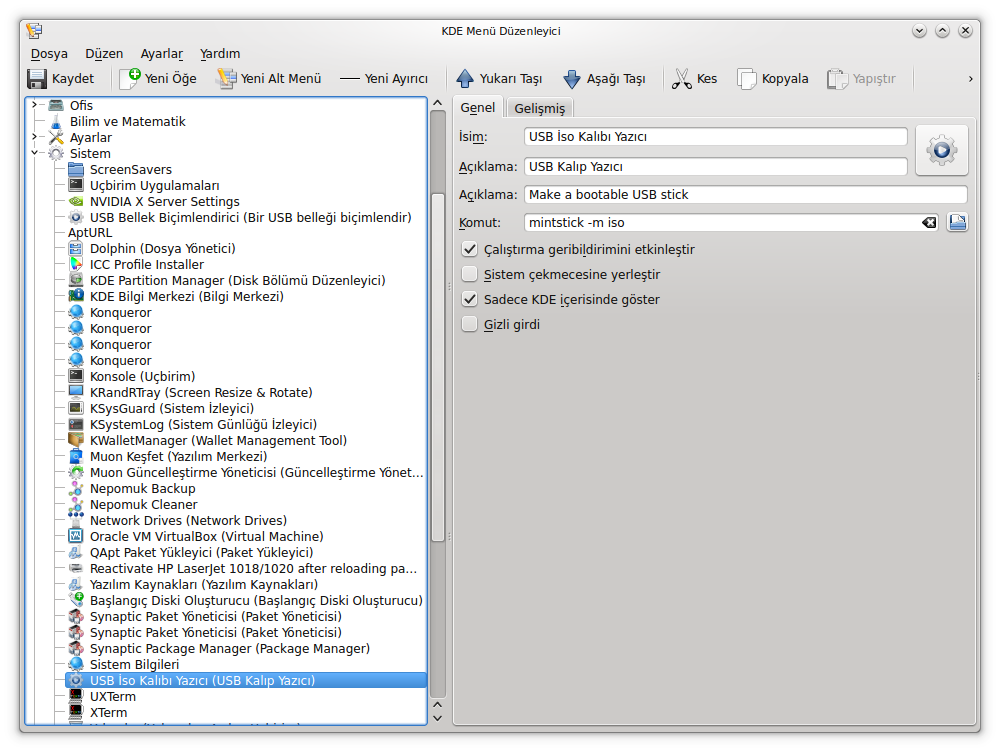Screen dimensions: 1000x752
Task: Move entry down with Aşağı Taşı
Action: pos(605,78)
